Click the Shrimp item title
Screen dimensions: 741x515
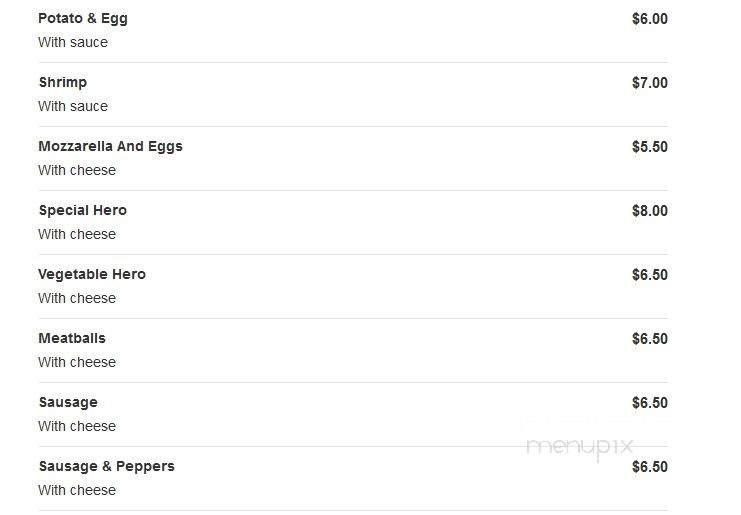pyautogui.click(x=63, y=82)
